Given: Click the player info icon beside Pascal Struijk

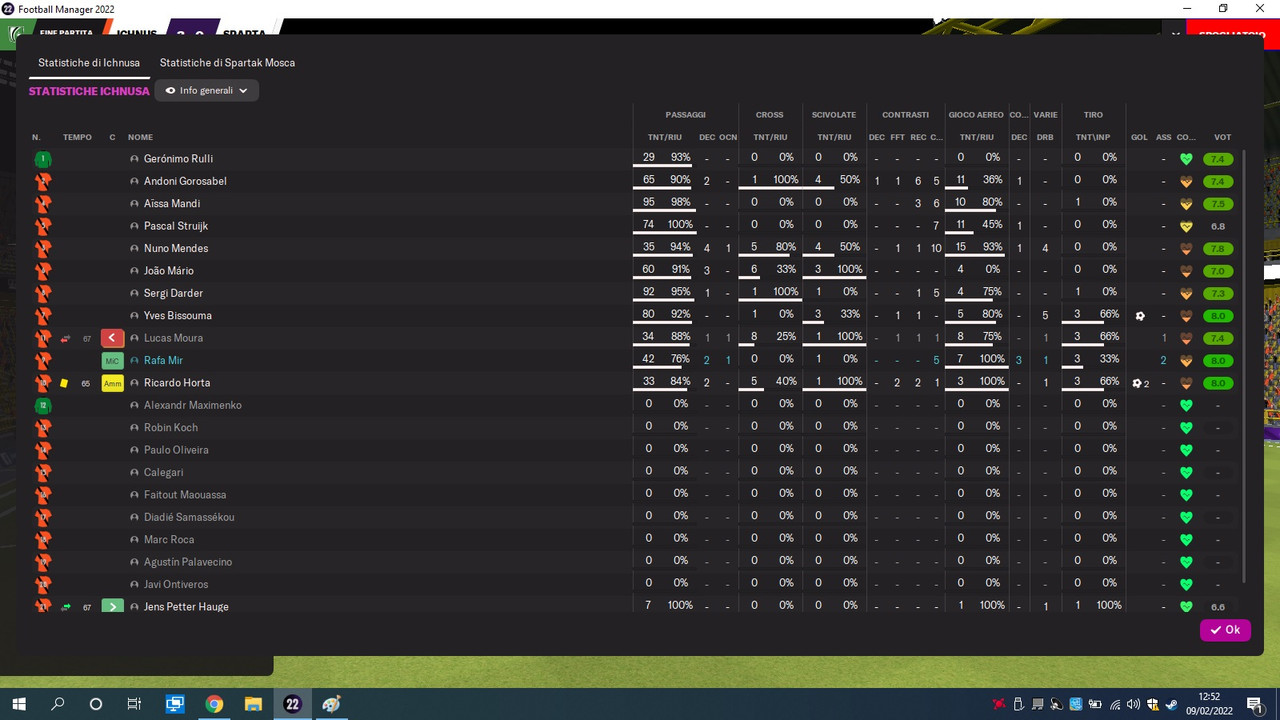Looking at the screenshot, I should (135, 226).
